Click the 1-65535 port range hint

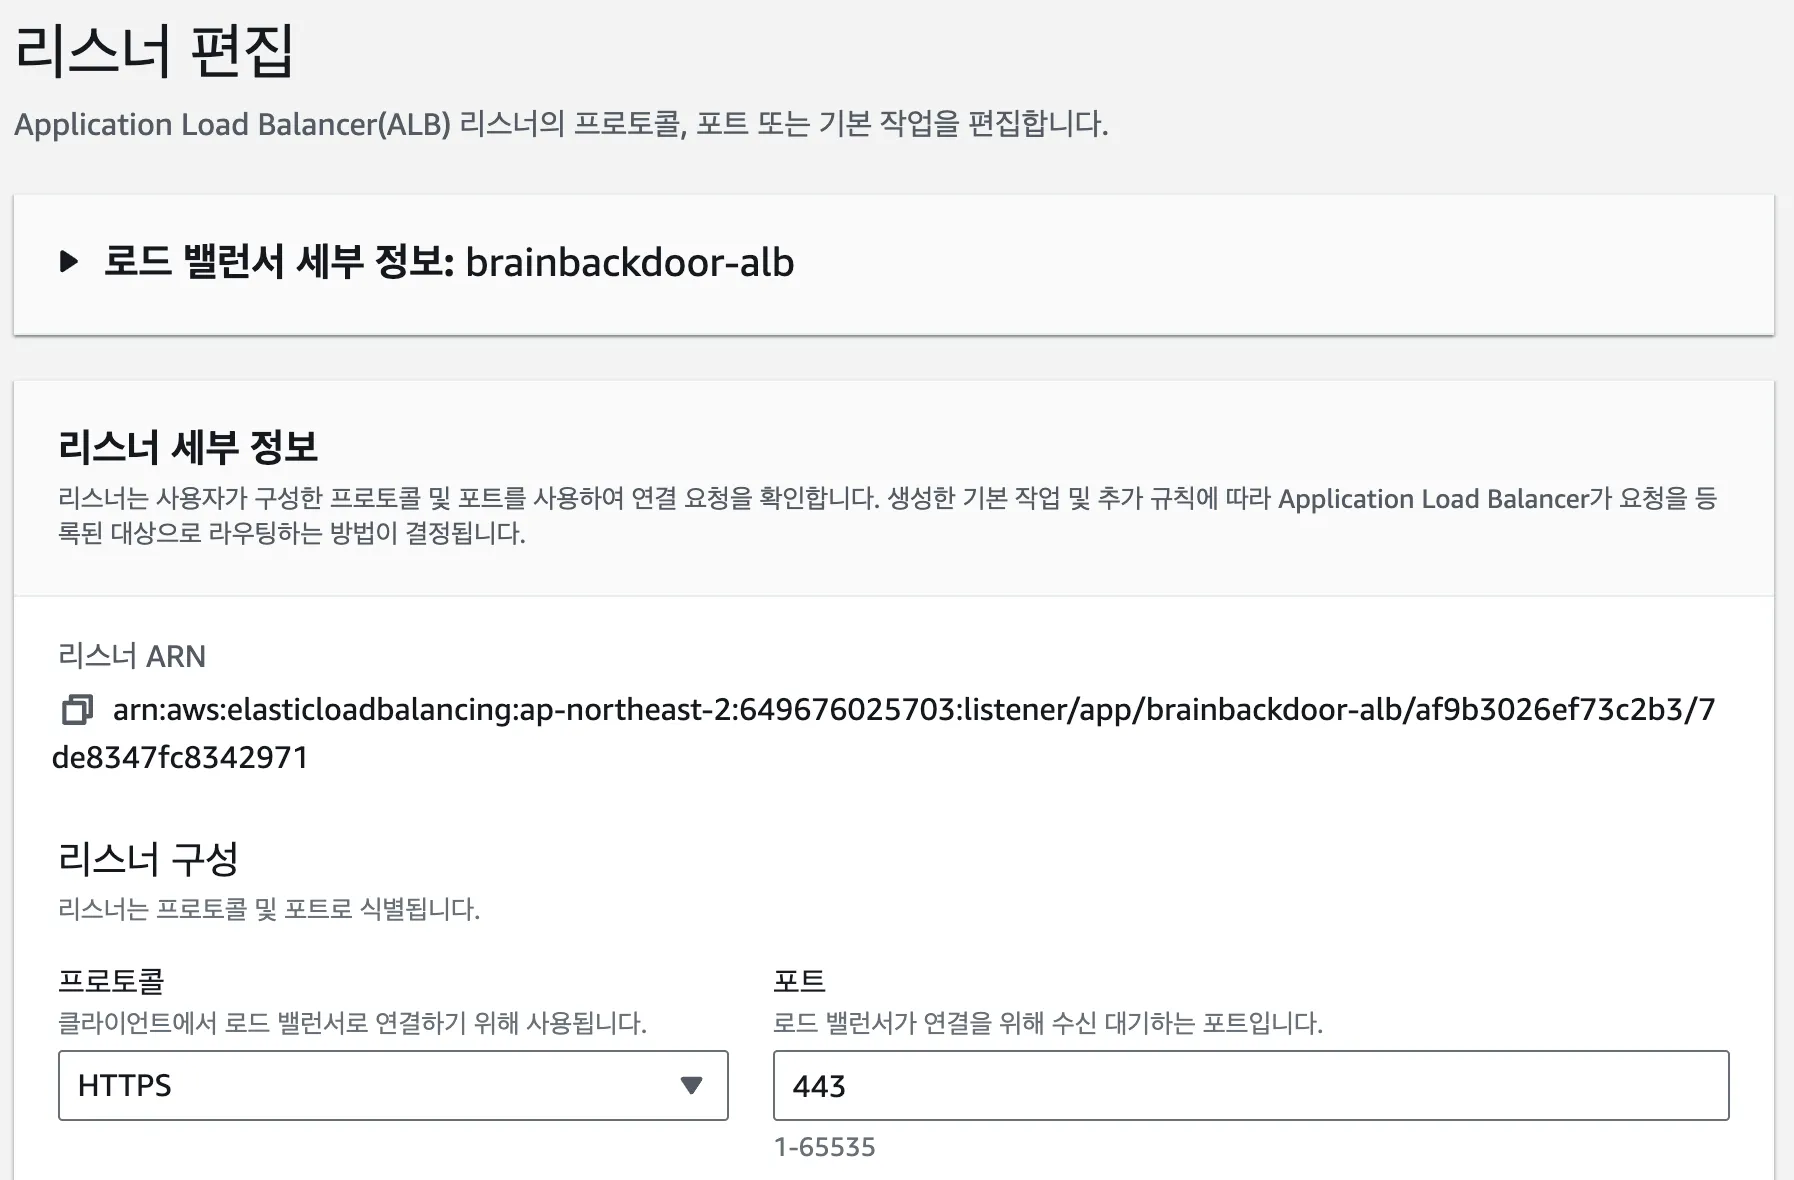[x=824, y=1147]
